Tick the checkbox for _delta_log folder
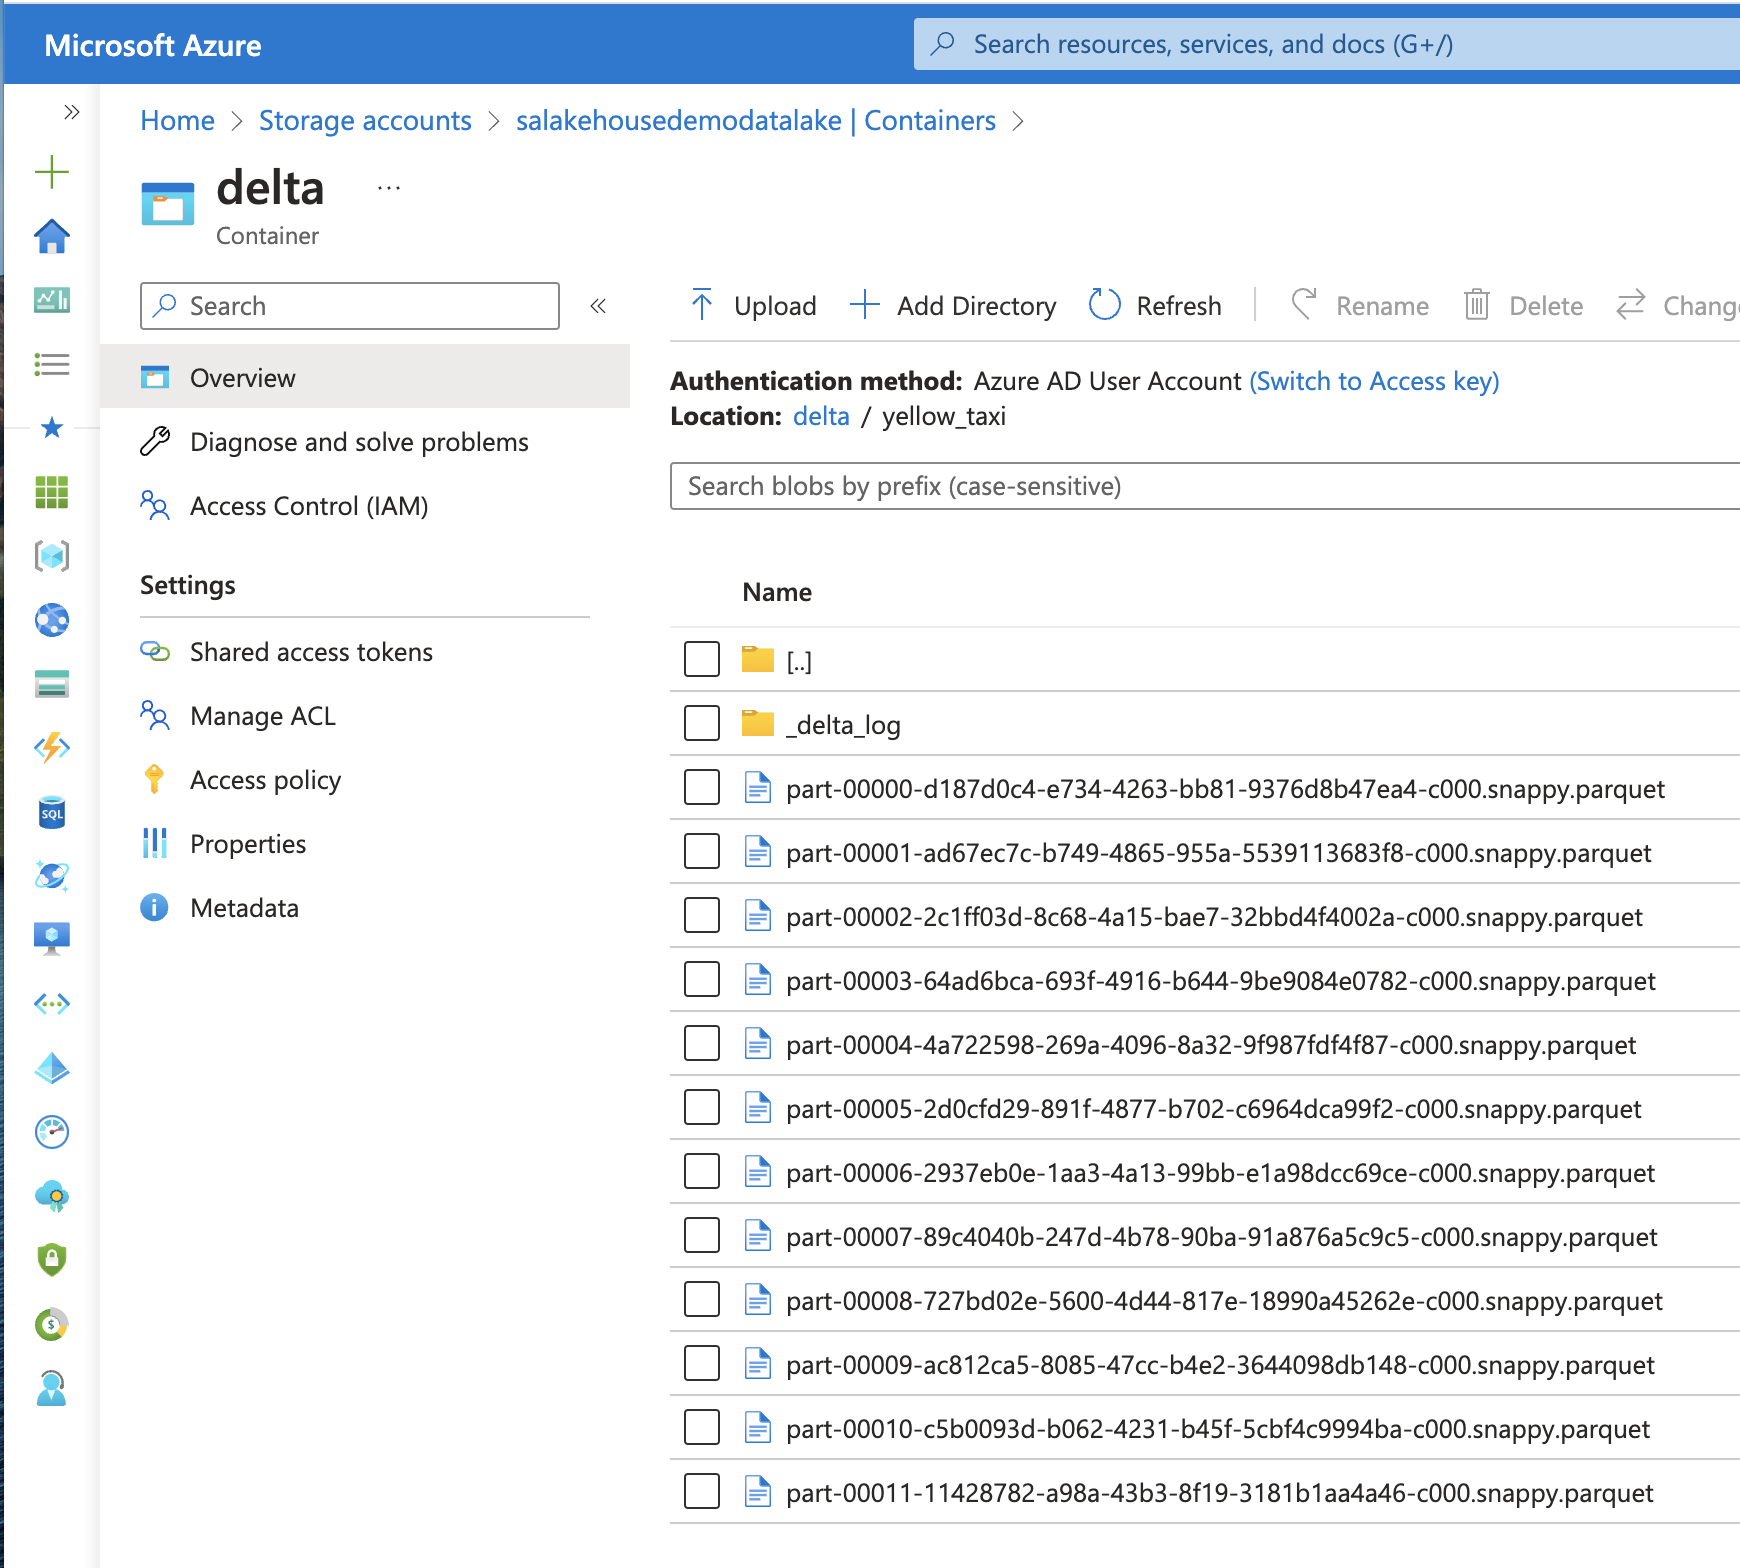The height and width of the screenshot is (1568, 1740). [x=701, y=723]
